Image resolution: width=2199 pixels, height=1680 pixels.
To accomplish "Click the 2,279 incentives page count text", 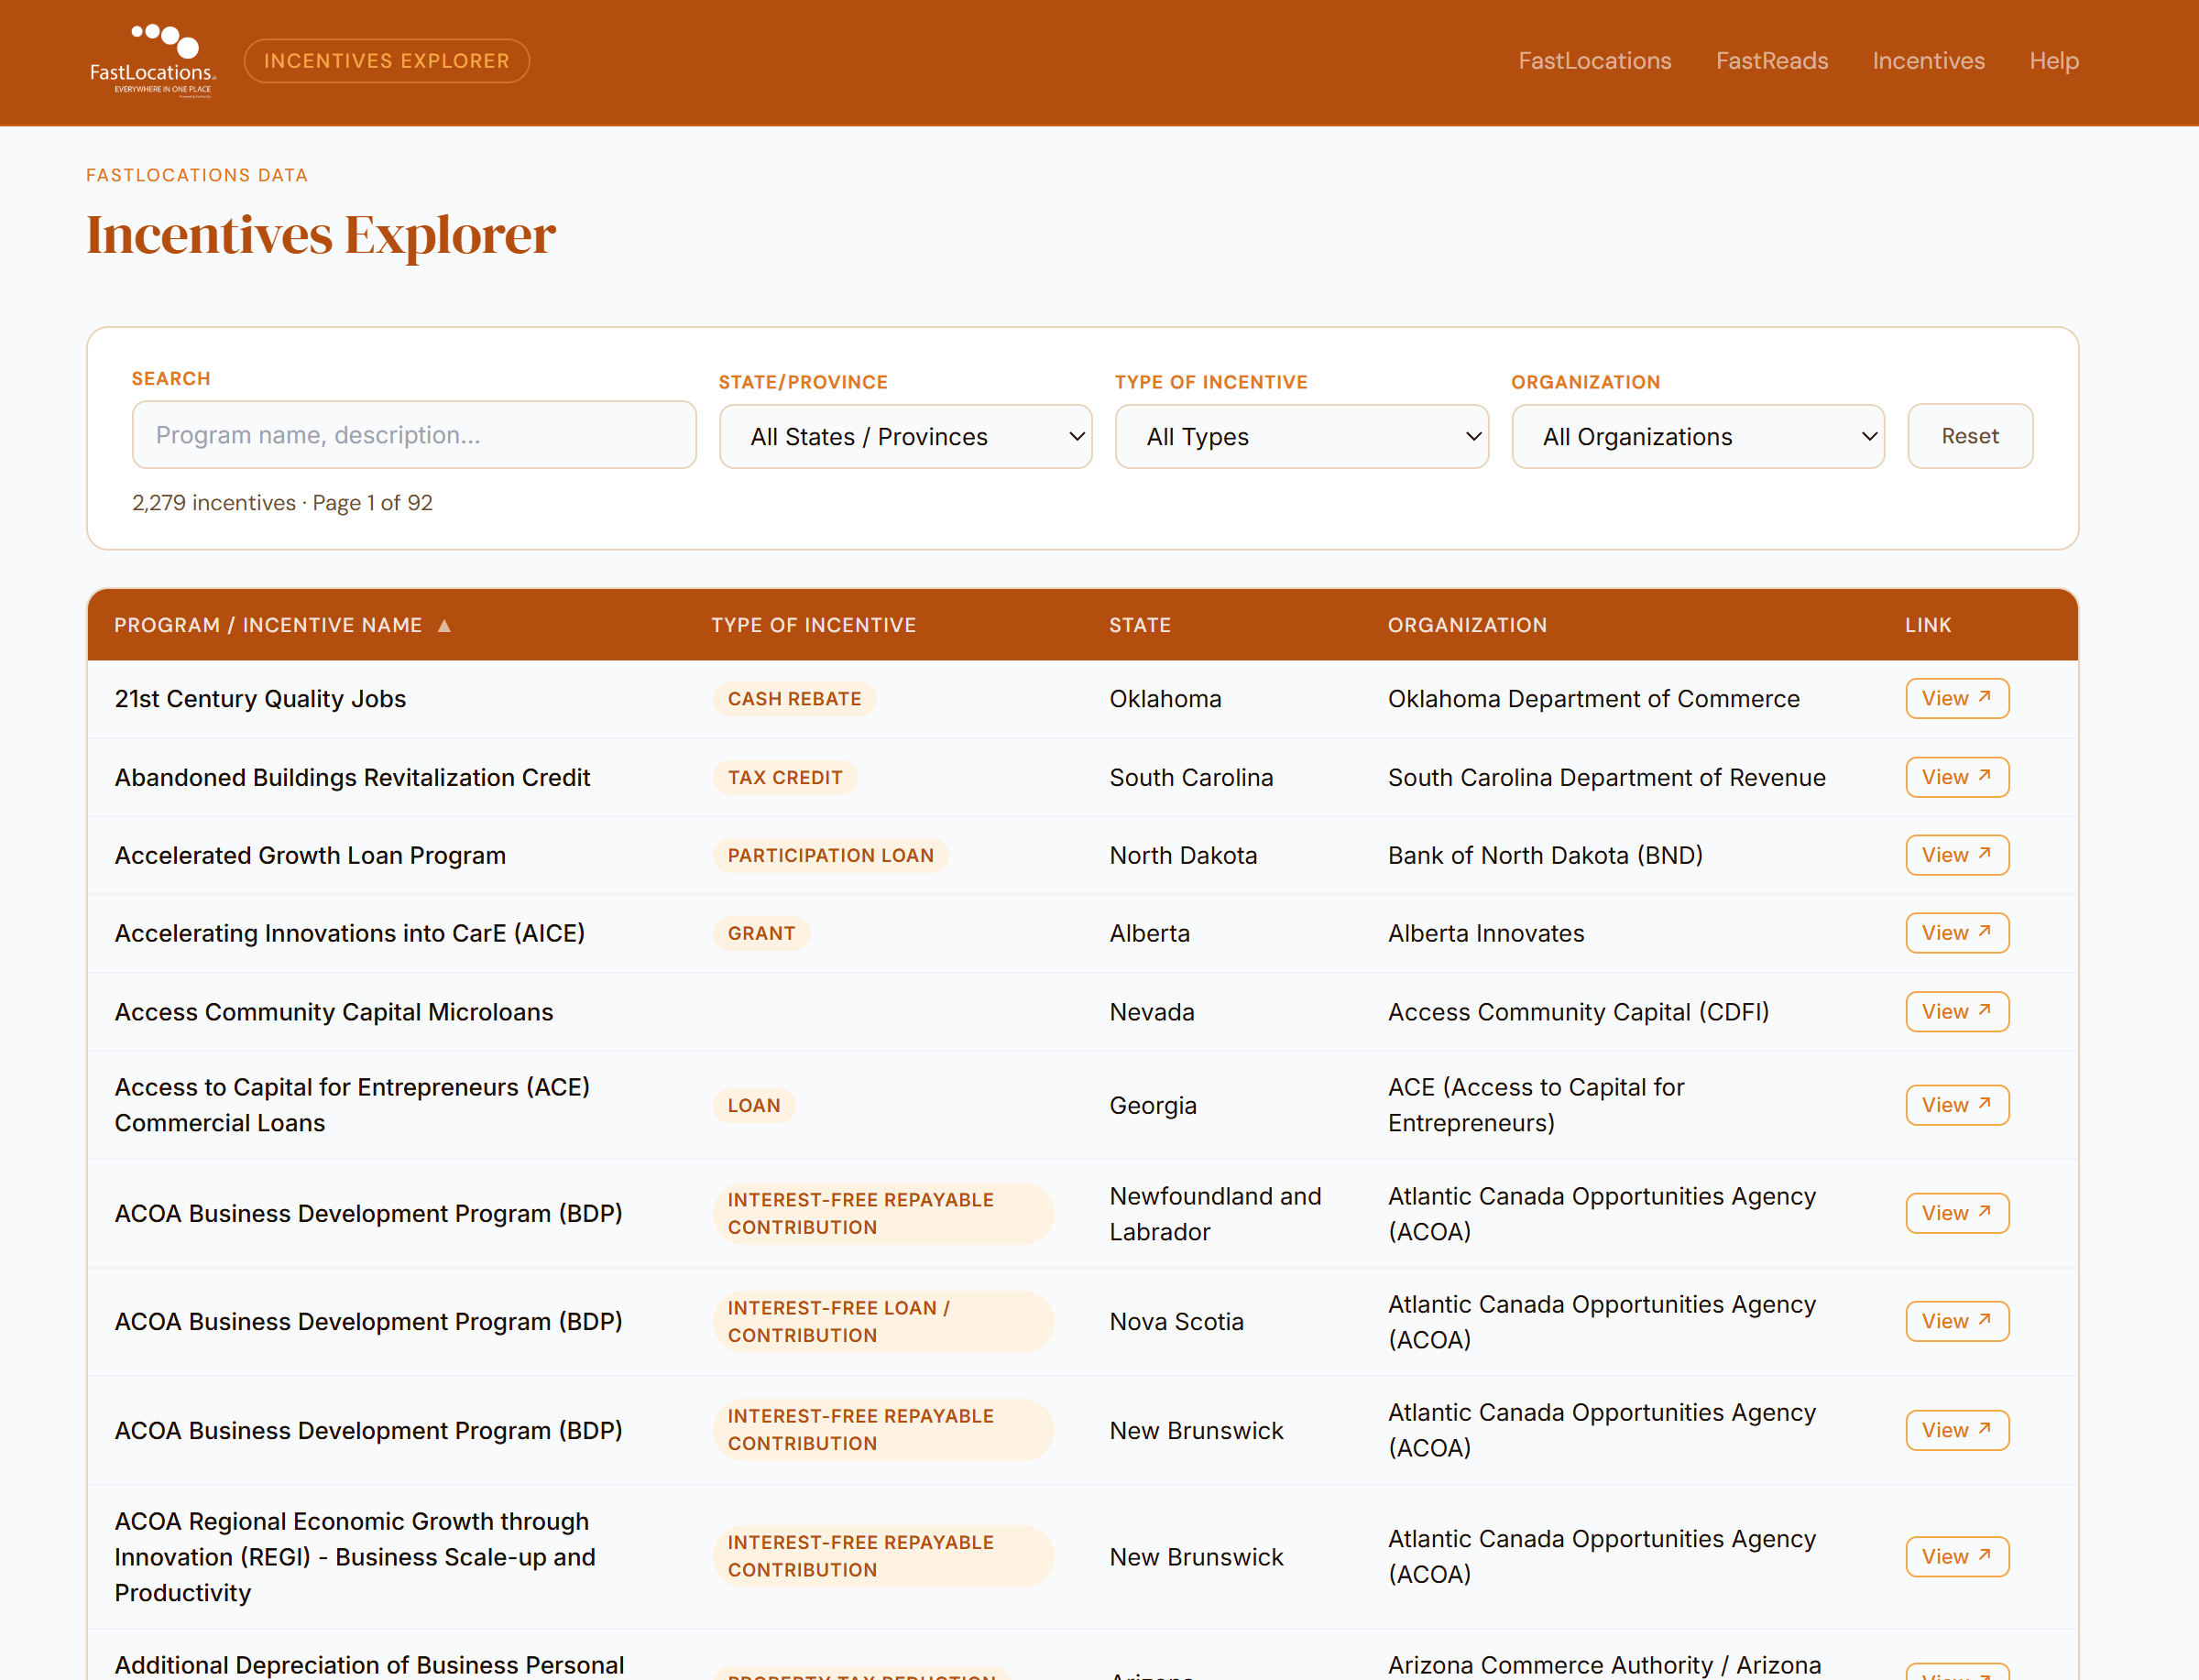I will 282,503.
